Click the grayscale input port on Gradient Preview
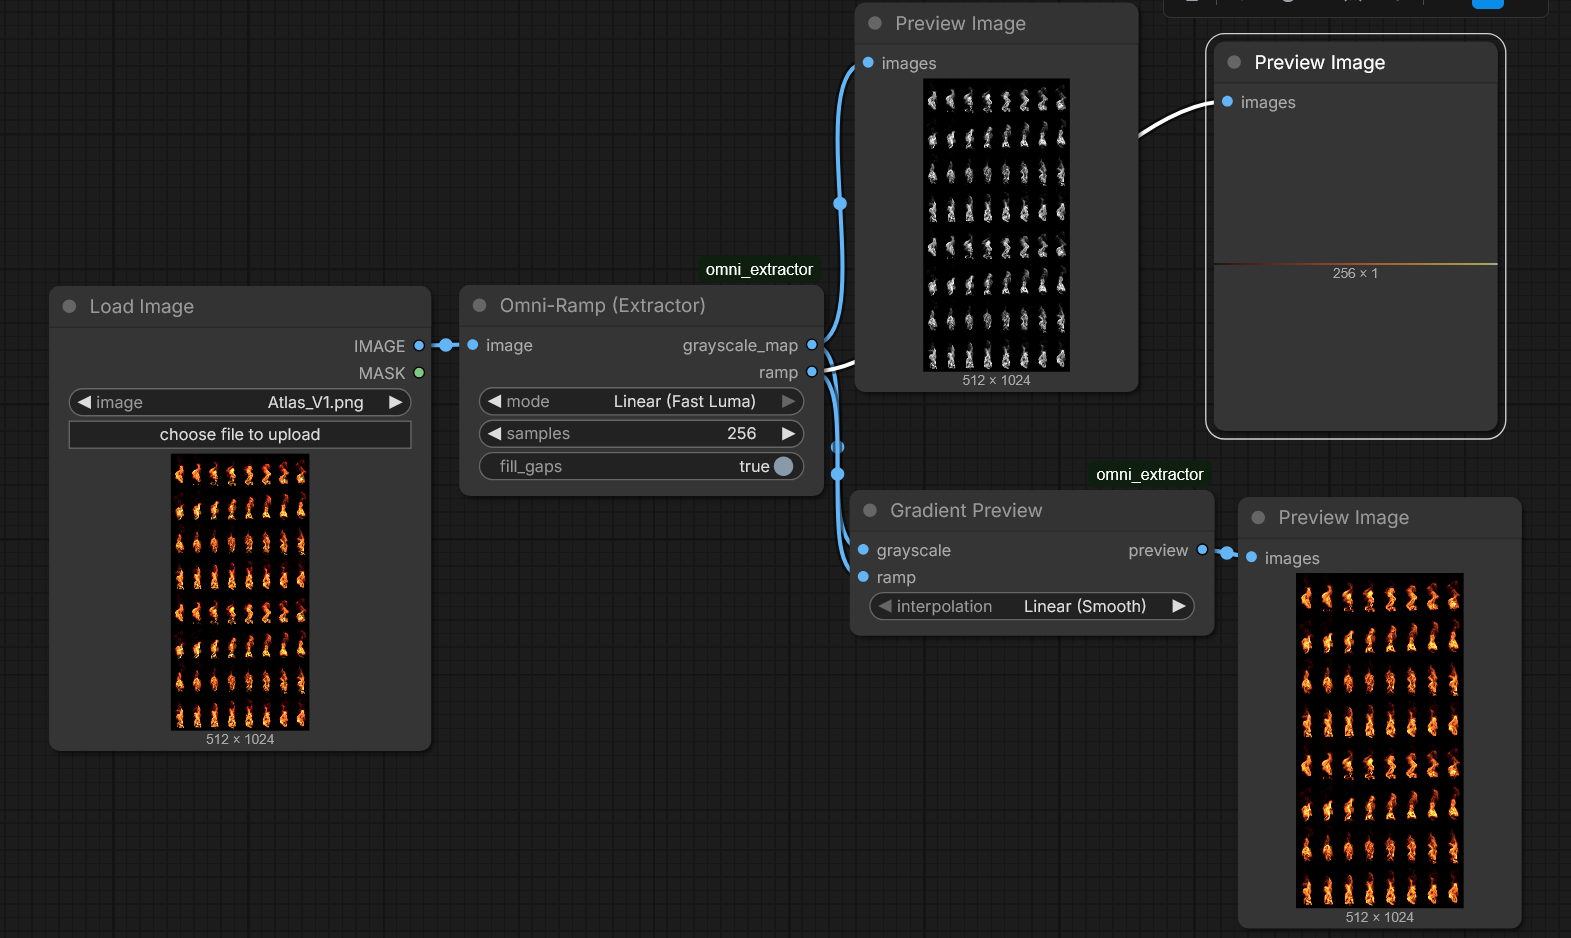1571x938 pixels. 863,550
